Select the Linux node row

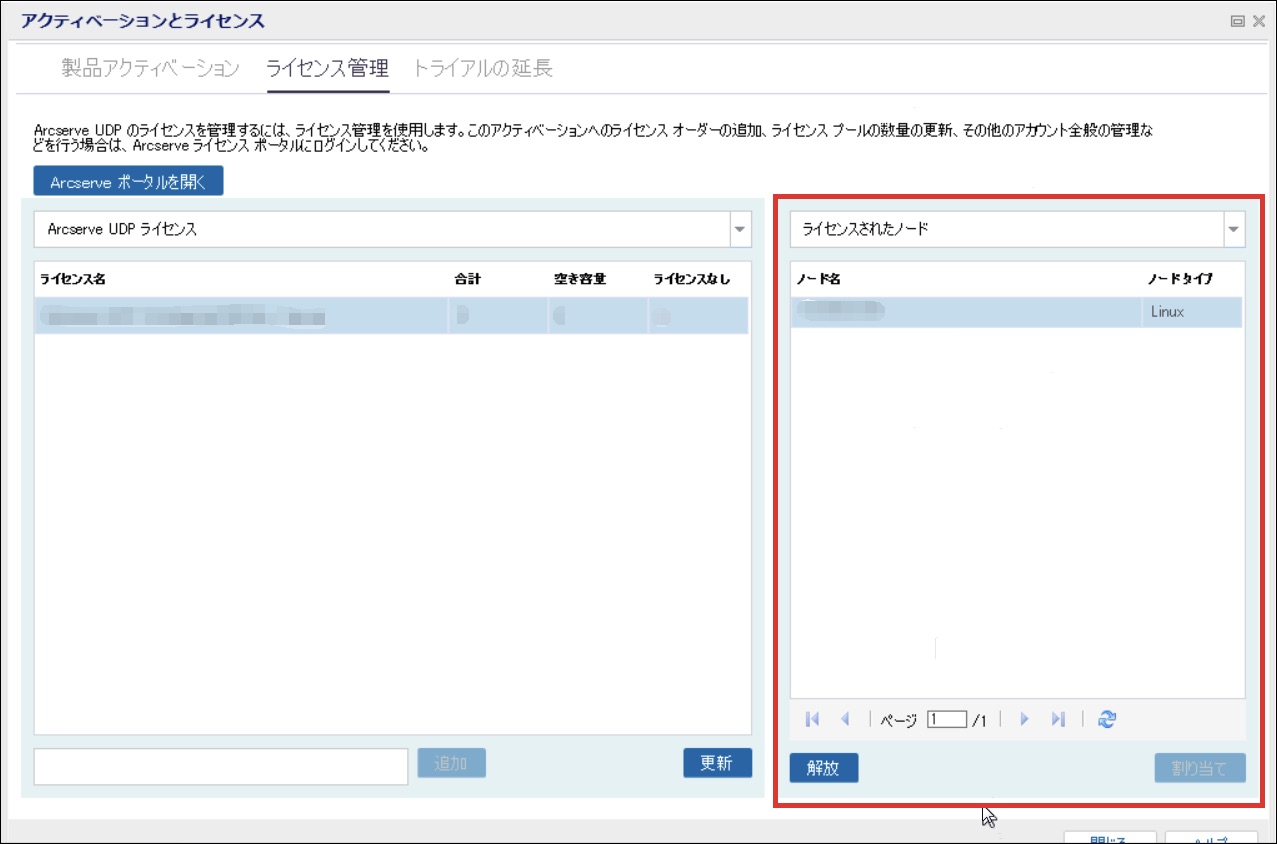point(1015,312)
